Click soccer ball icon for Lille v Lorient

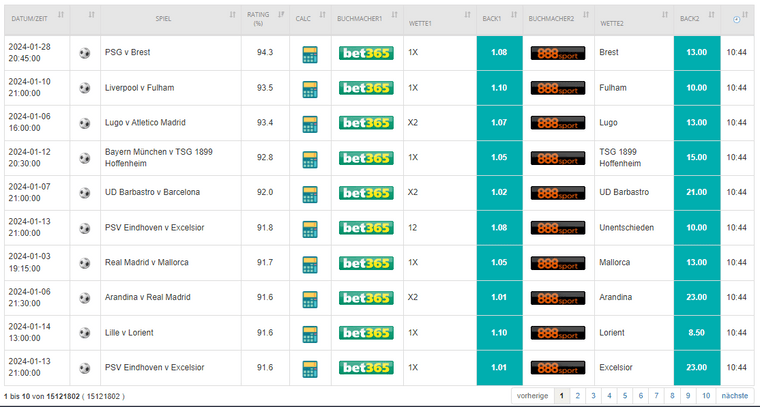coord(85,333)
